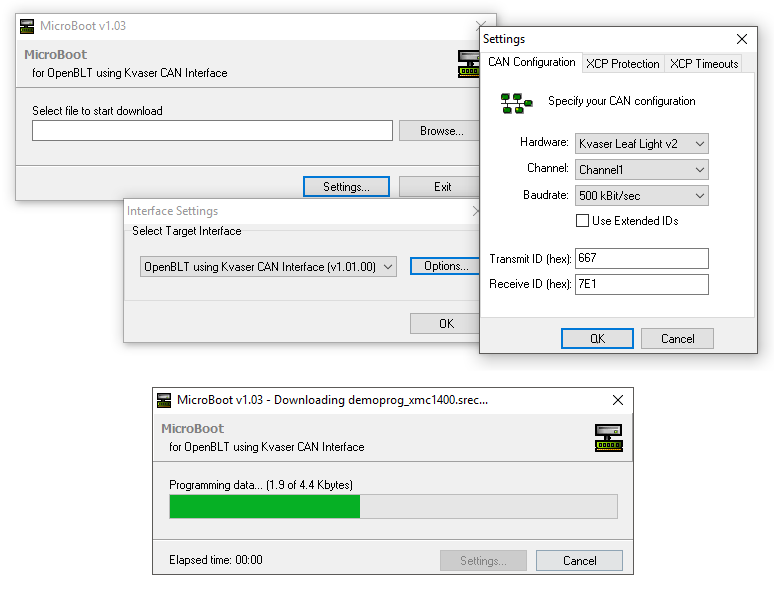Click Options... in Interface Settings dialog
The width and height of the screenshot is (774, 600).
[x=446, y=266]
